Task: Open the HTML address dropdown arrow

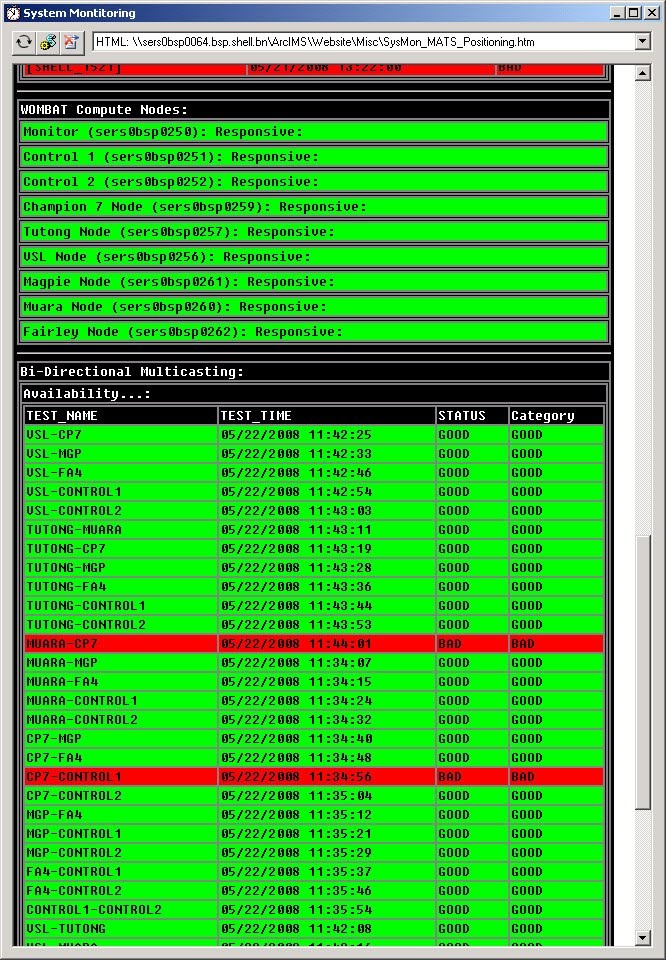Action: [642, 42]
